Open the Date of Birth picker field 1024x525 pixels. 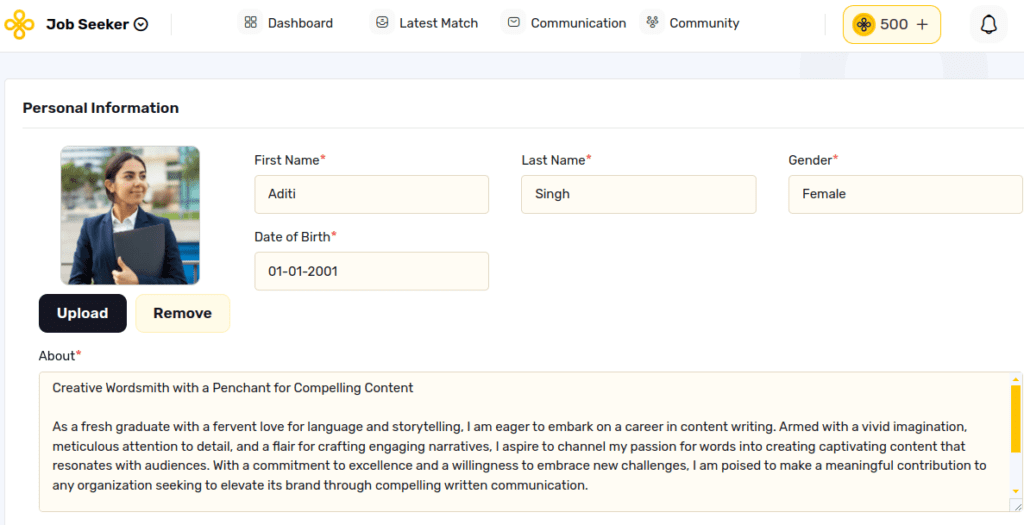click(371, 271)
